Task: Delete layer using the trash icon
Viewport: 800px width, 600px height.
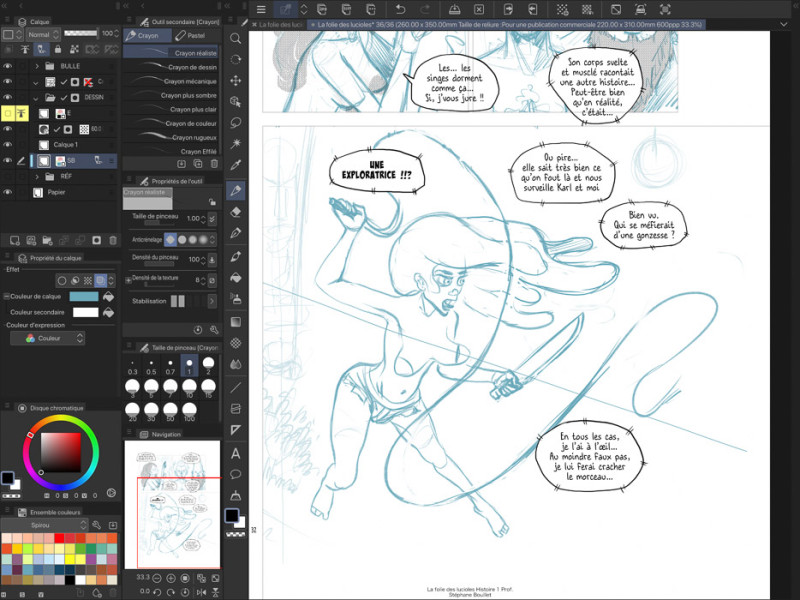Action: [112, 240]
